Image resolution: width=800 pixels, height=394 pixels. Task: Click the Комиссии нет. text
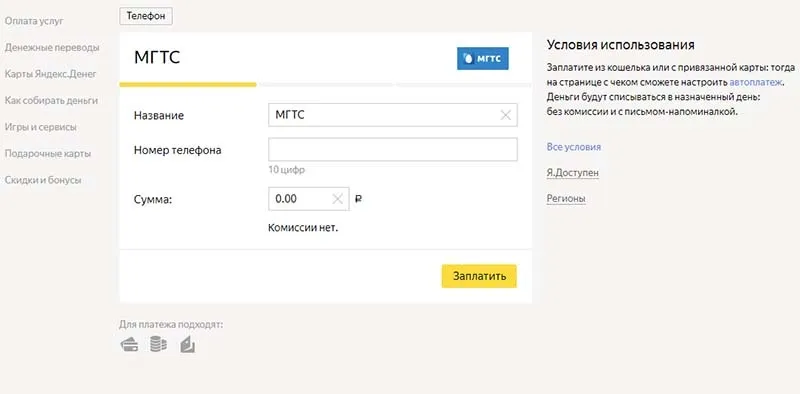pyautogui.click(x=303, y=228)
